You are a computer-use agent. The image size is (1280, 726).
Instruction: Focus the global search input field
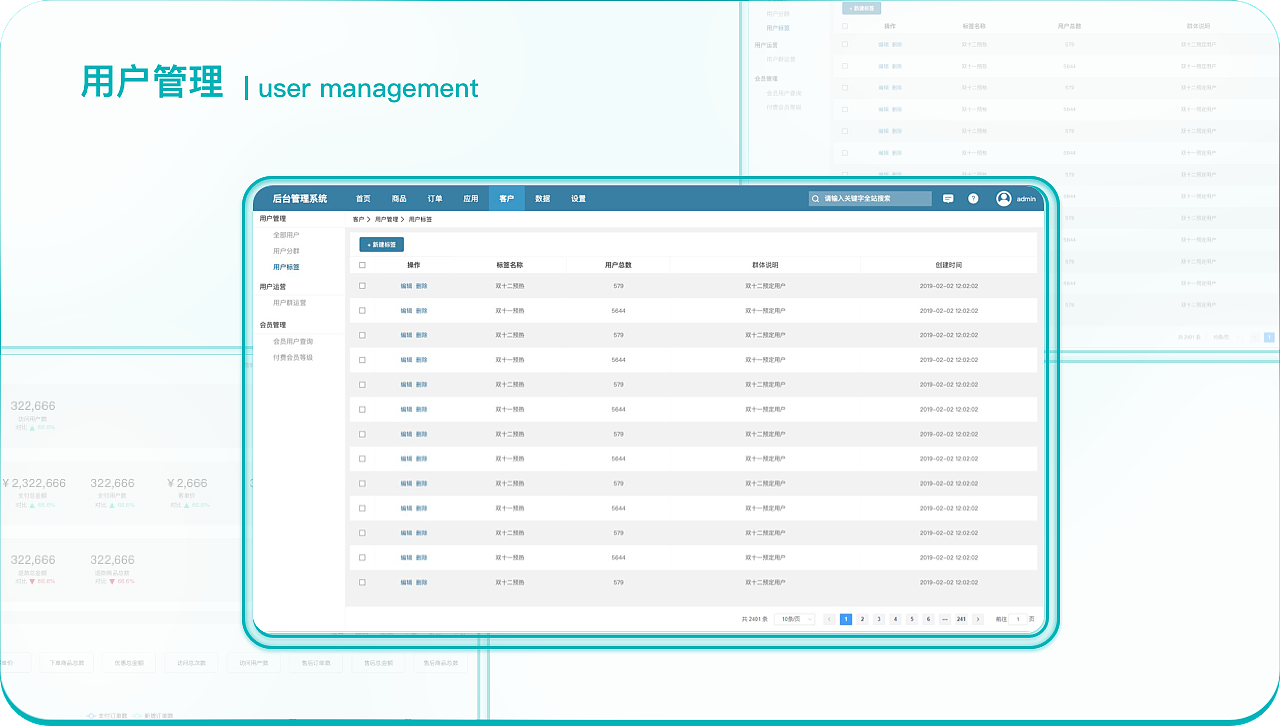pyautogui.click(x=870, y=199)
